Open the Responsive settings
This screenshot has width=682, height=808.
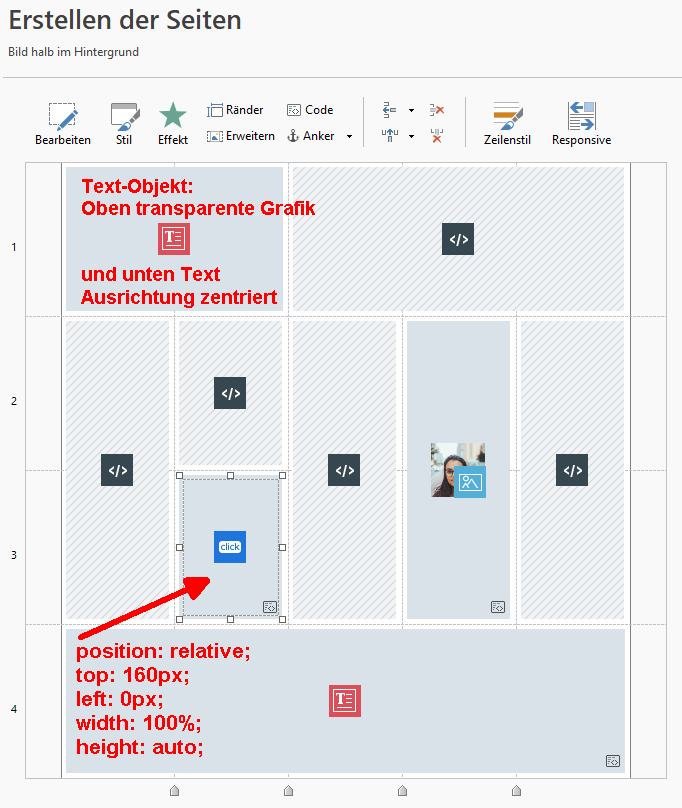pos(581,124)
